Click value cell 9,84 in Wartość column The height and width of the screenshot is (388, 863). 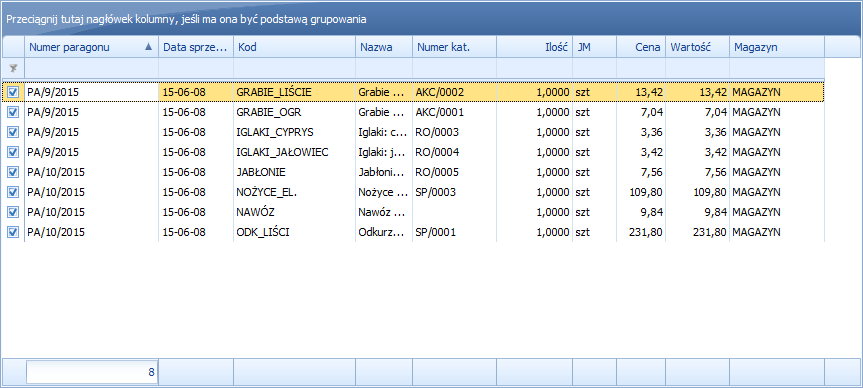pyautogui.click(x=698, y=212)
